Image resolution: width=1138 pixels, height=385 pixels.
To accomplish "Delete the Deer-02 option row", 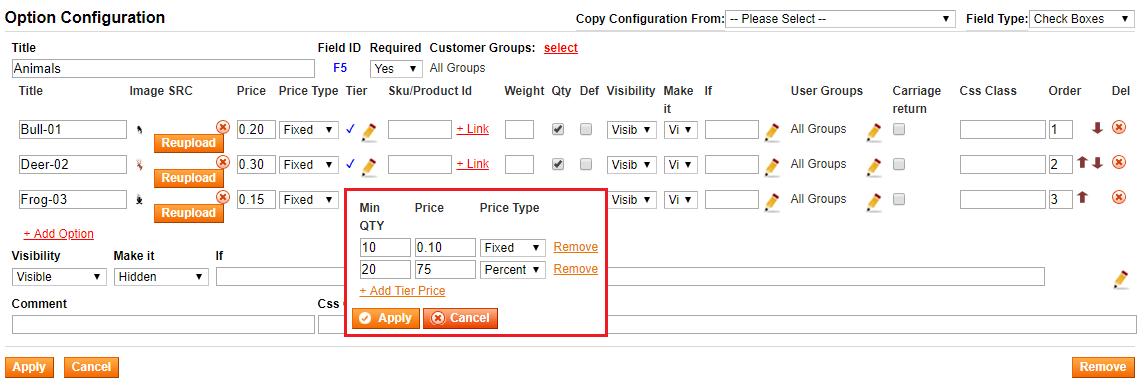I will pos(1118,161).
